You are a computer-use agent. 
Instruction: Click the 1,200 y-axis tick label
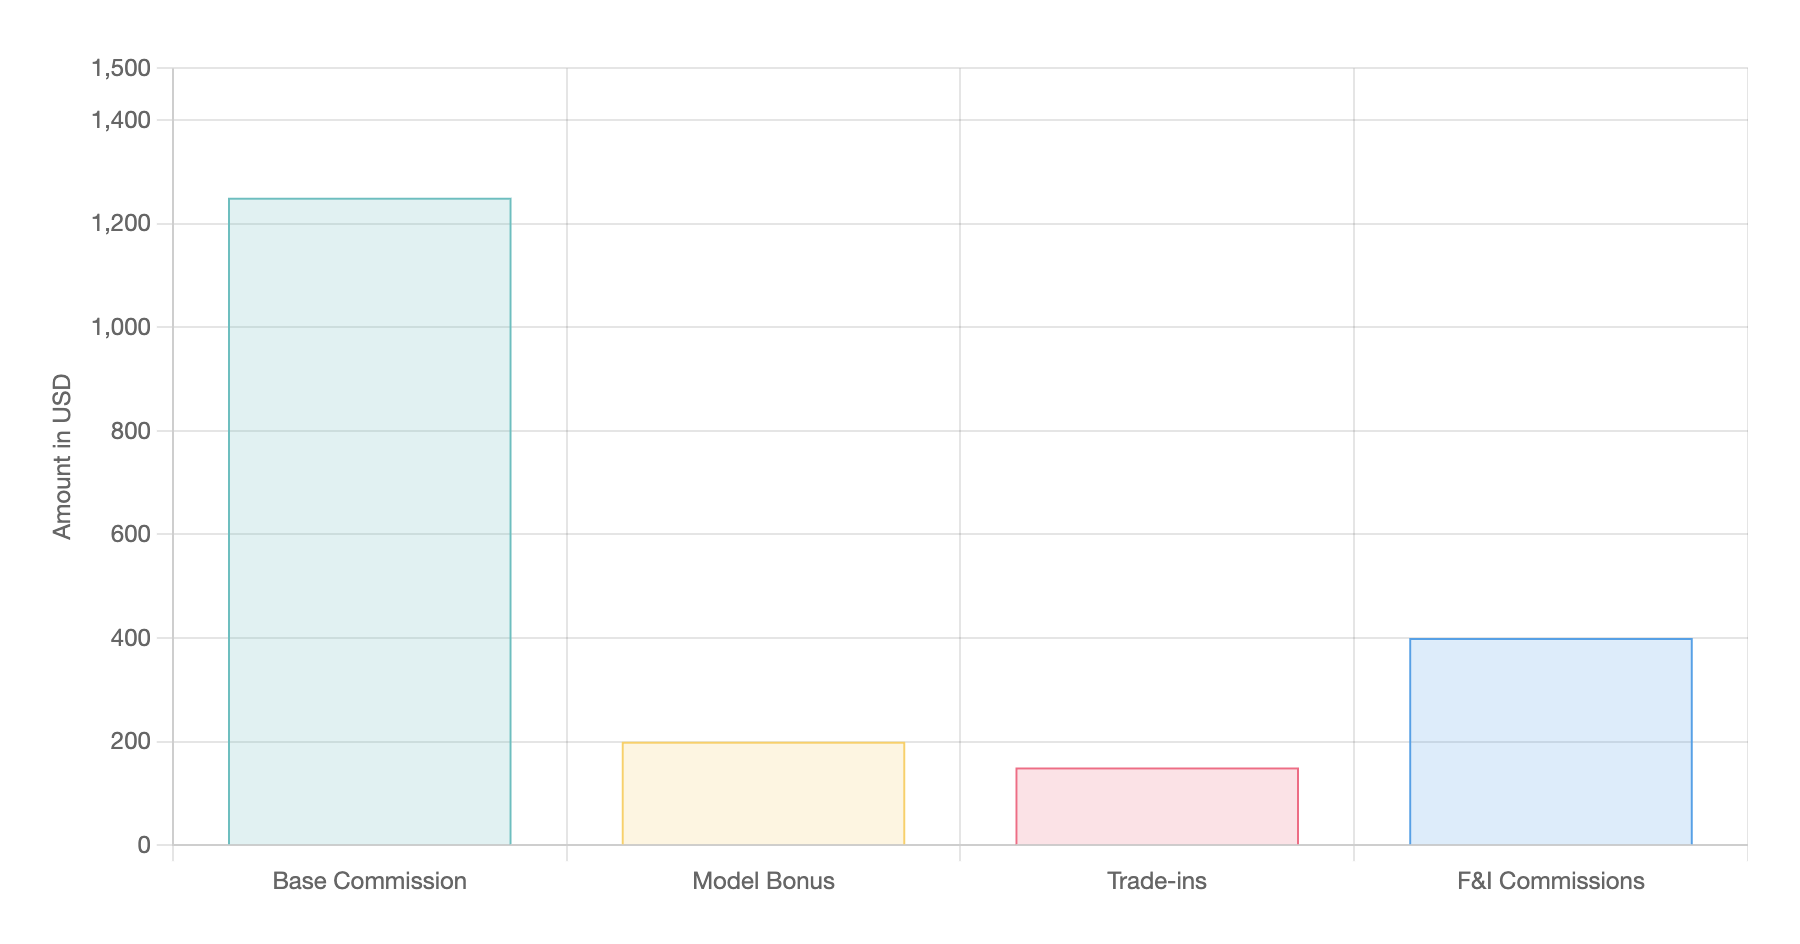point(121,224)
